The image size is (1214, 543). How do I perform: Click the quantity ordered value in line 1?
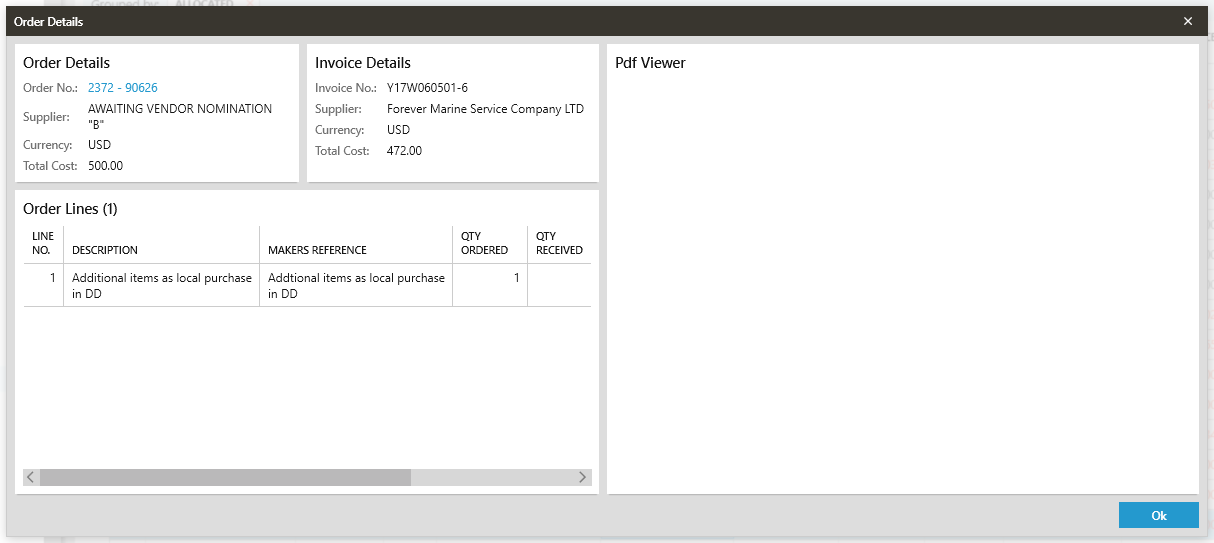[x=516, y=278]
